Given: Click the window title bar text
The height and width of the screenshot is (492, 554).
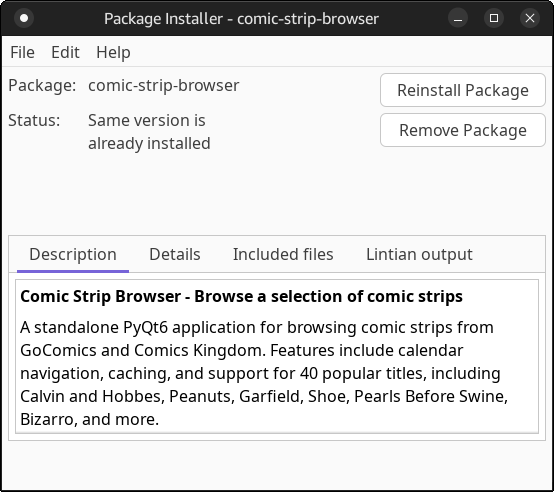Looking at the screenshot, I should pyautogui.click(x=241, y=18).
